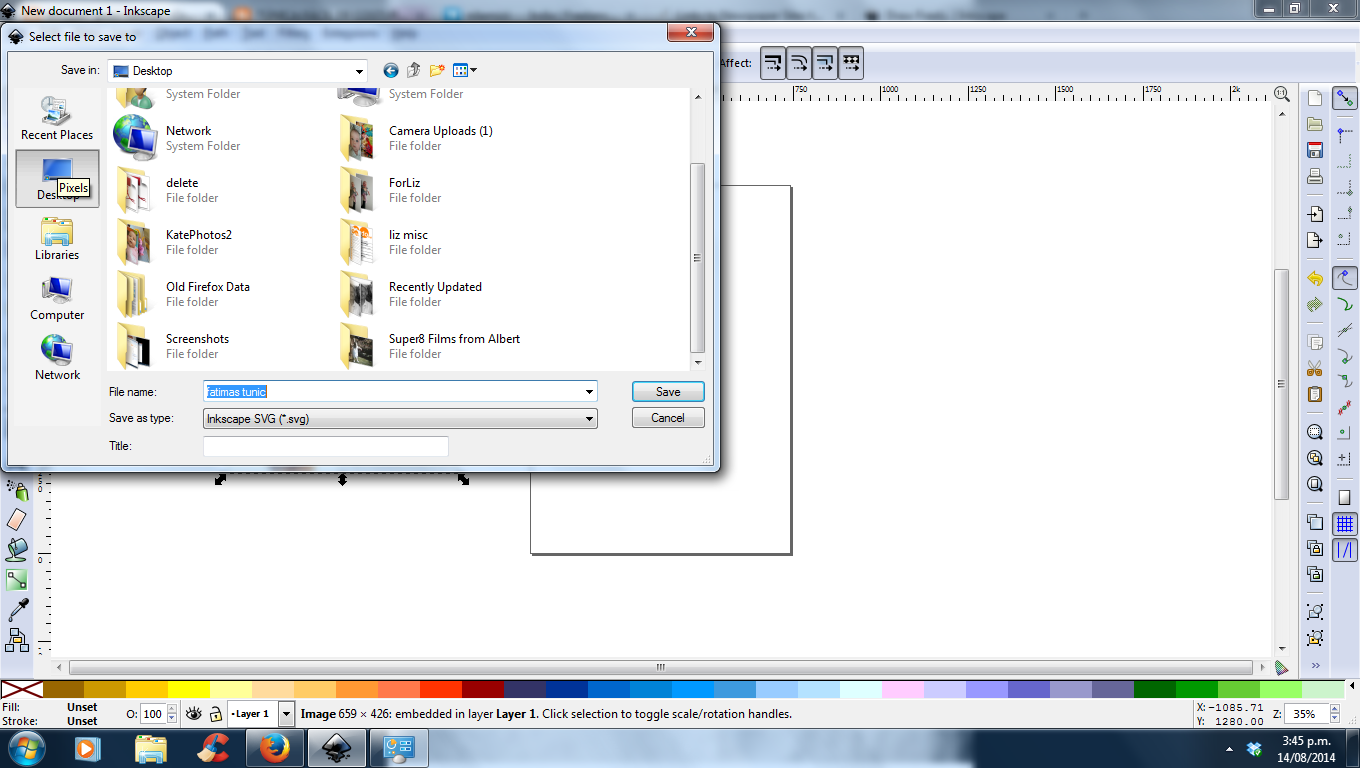Viewport: 1360px width, 768px height.
Task: Click the Print document icon
Action: pos(1315,177)
